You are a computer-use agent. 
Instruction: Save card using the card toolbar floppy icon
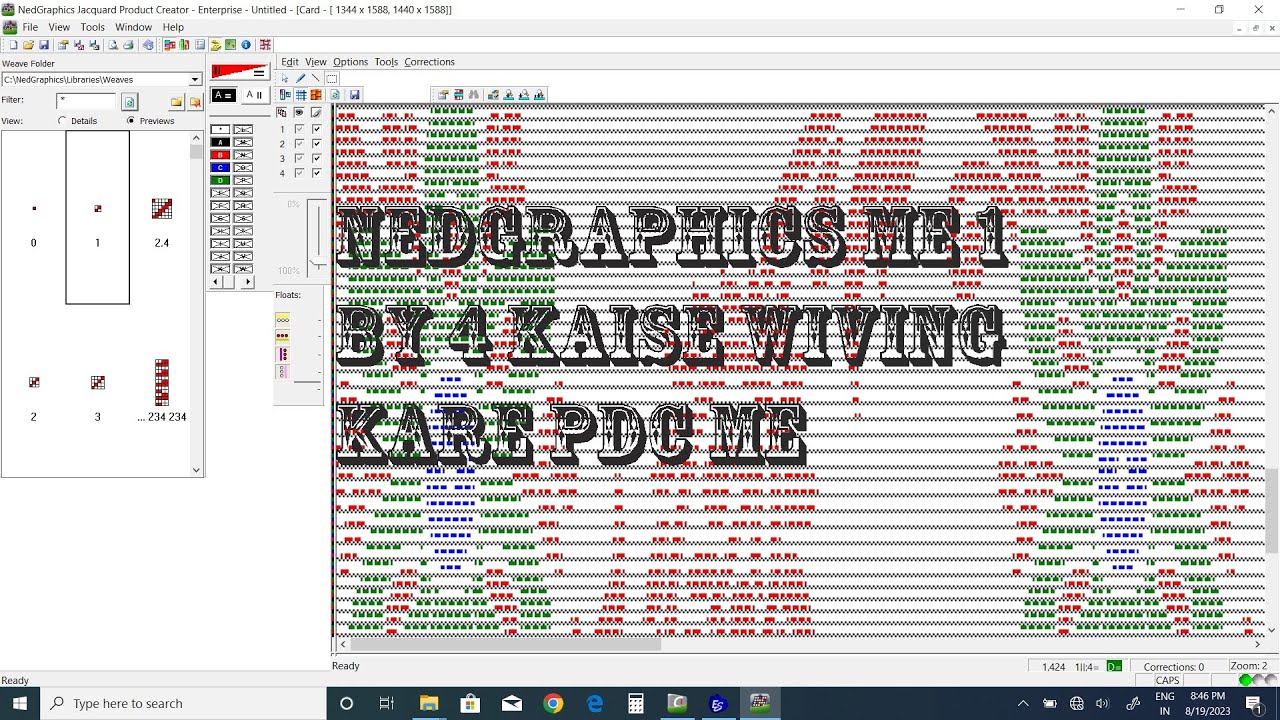pos(355,95)
